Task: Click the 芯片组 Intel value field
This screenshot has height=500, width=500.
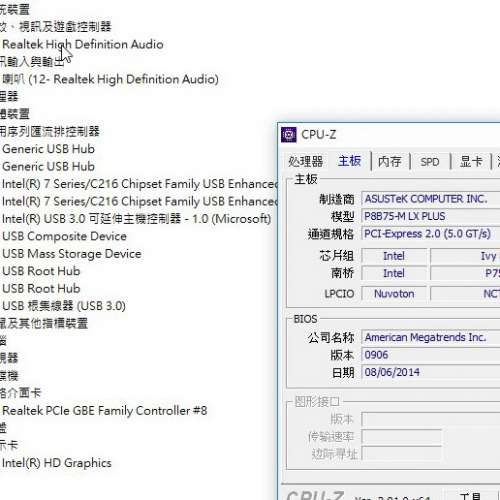Action: pyautogui.click(x=394, y=256)
